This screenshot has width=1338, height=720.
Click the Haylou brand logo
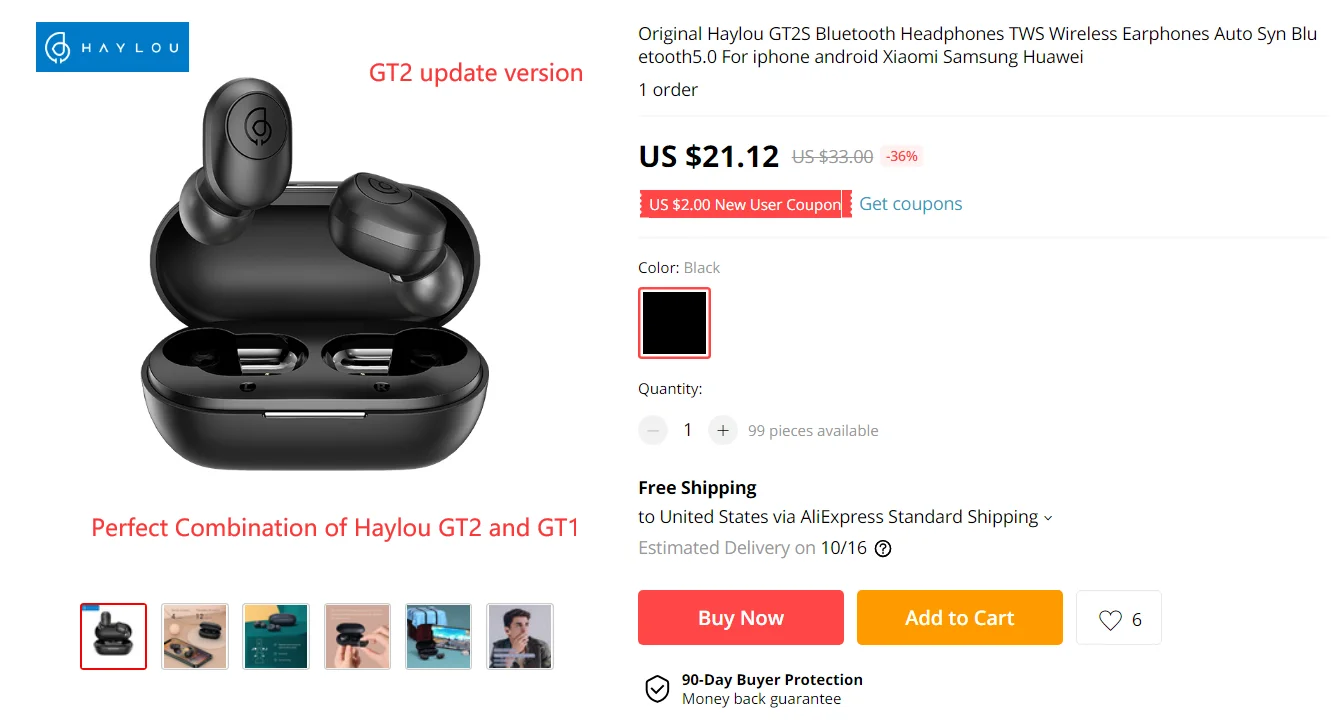point(112,47)
